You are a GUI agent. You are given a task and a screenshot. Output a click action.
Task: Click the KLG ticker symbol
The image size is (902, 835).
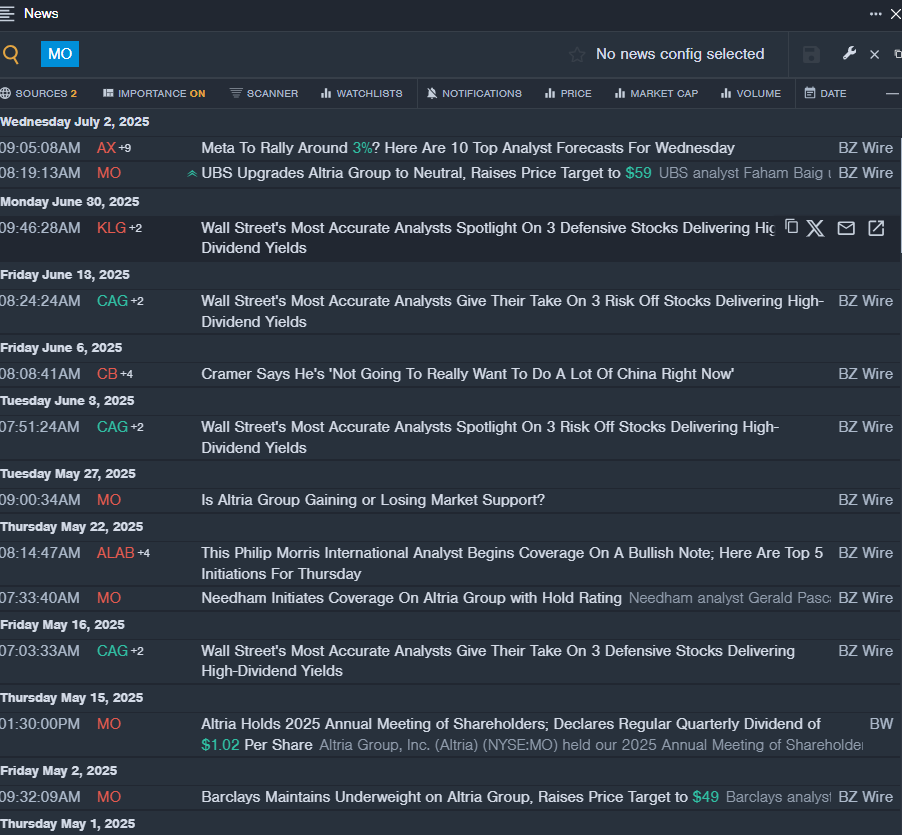click(x=112, y=228)
